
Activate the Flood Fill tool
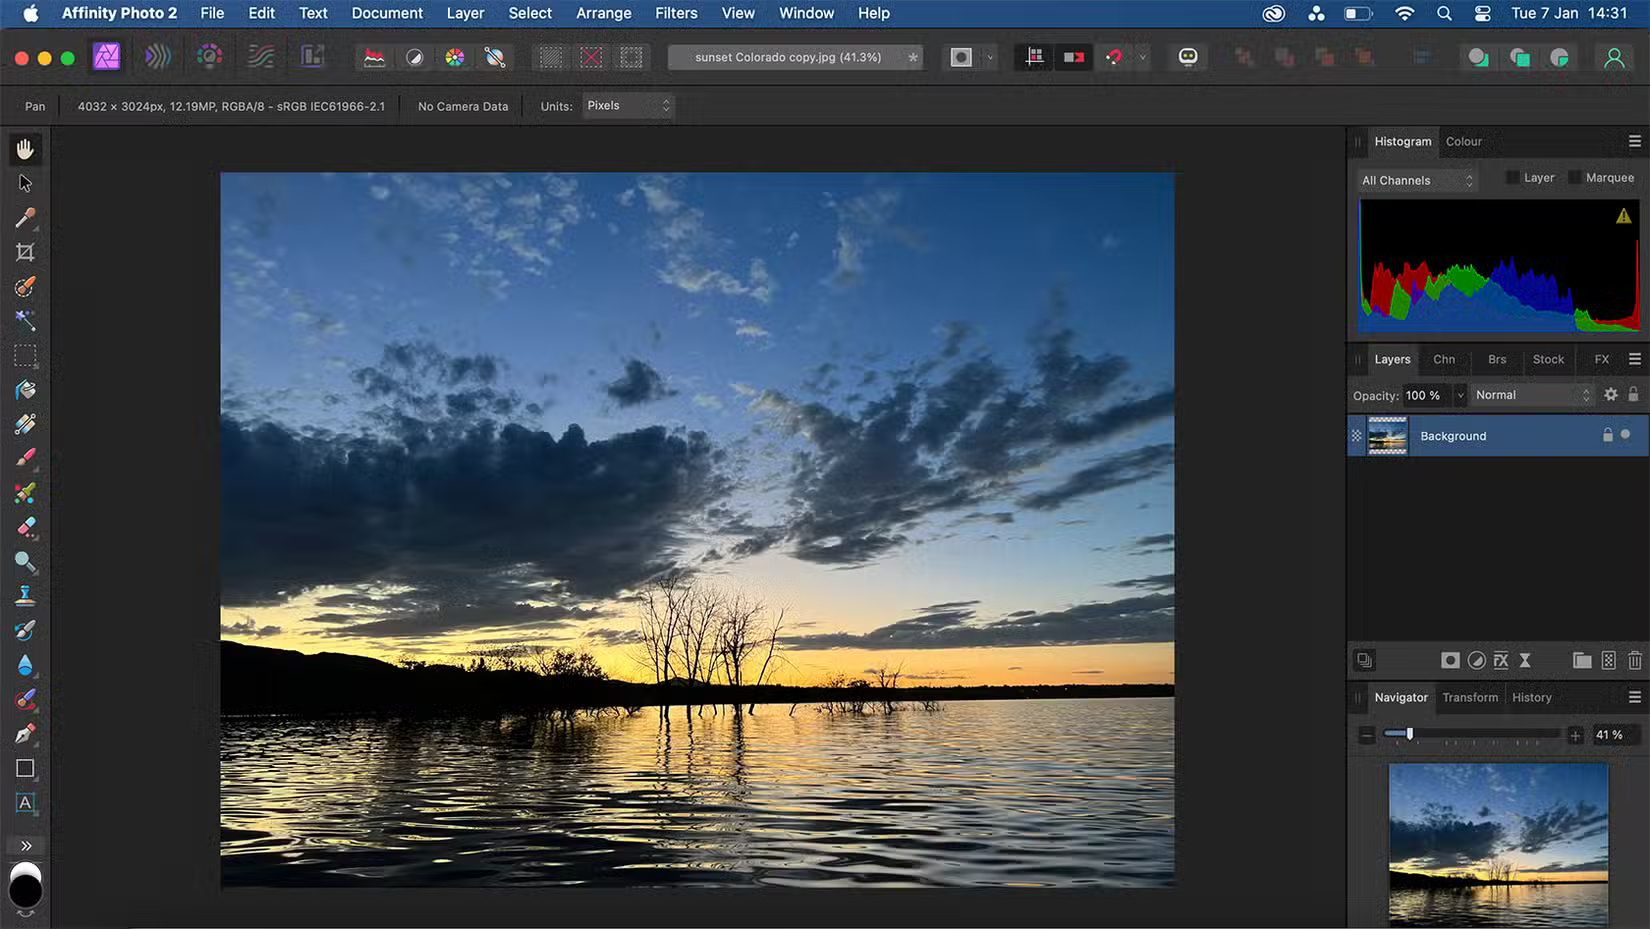point(25,390)
